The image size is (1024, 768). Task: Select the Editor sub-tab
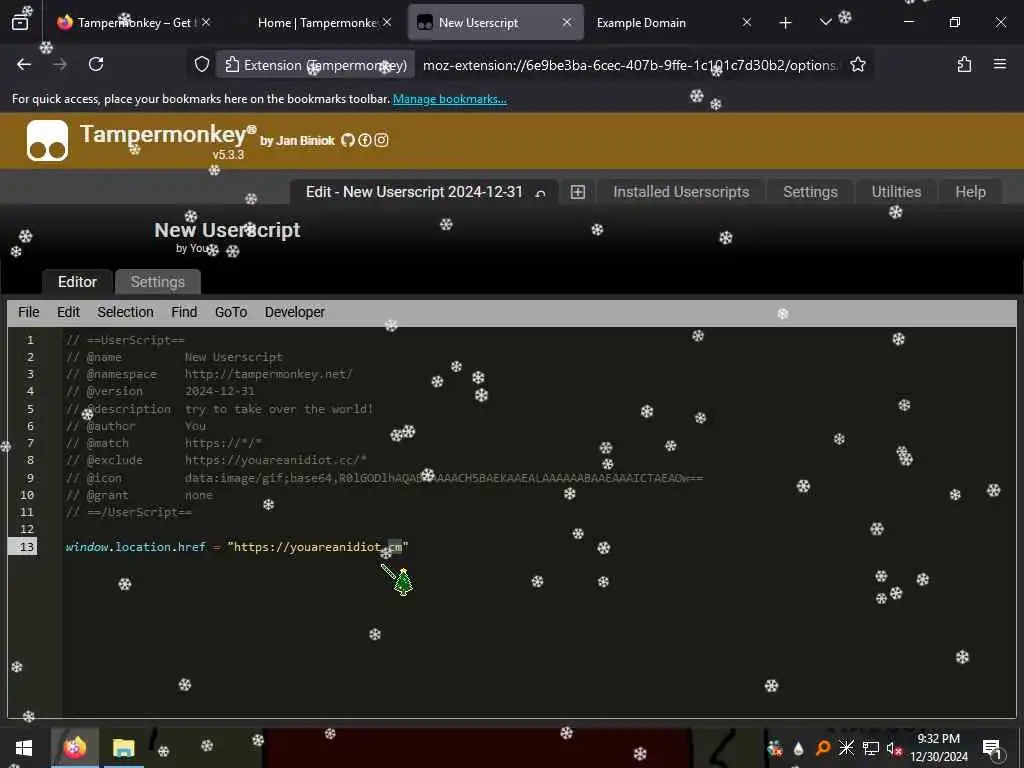click(77, 282)
